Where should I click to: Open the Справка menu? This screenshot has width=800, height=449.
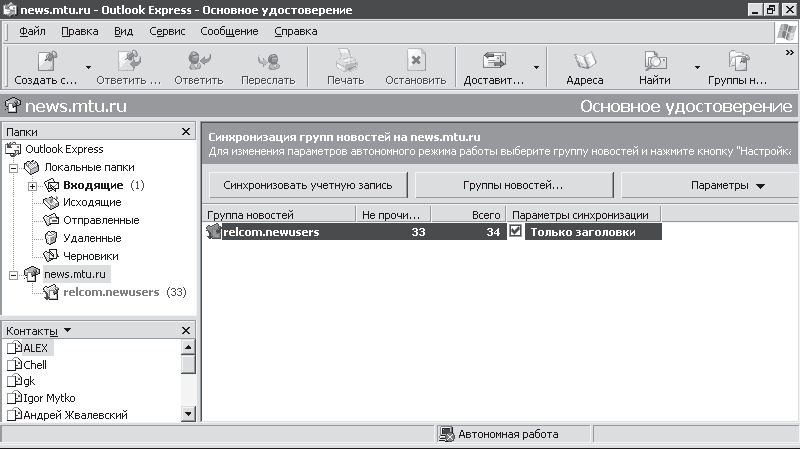(x=296, y=32)
